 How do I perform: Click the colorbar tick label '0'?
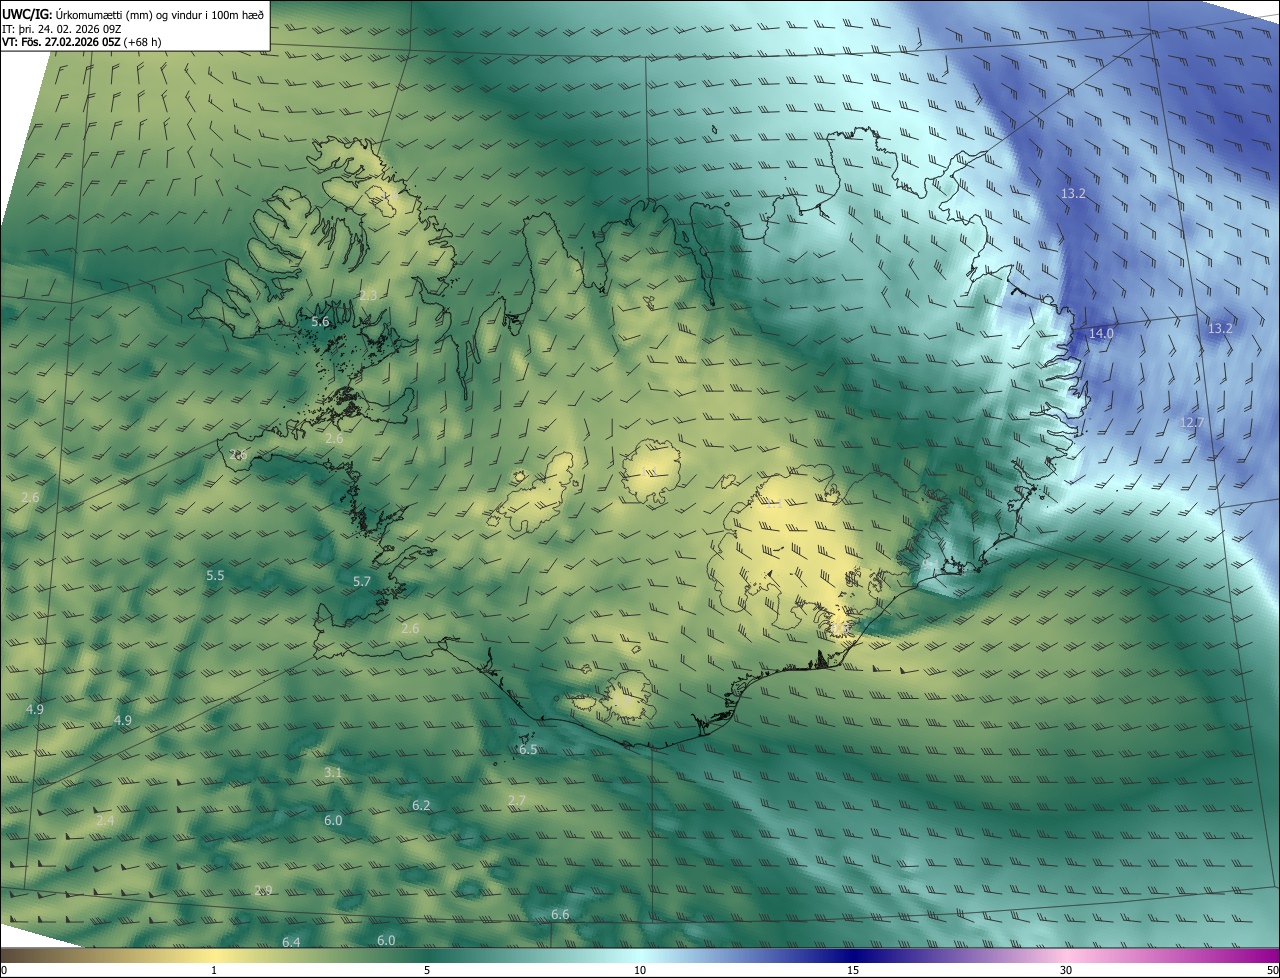[4, 970]
